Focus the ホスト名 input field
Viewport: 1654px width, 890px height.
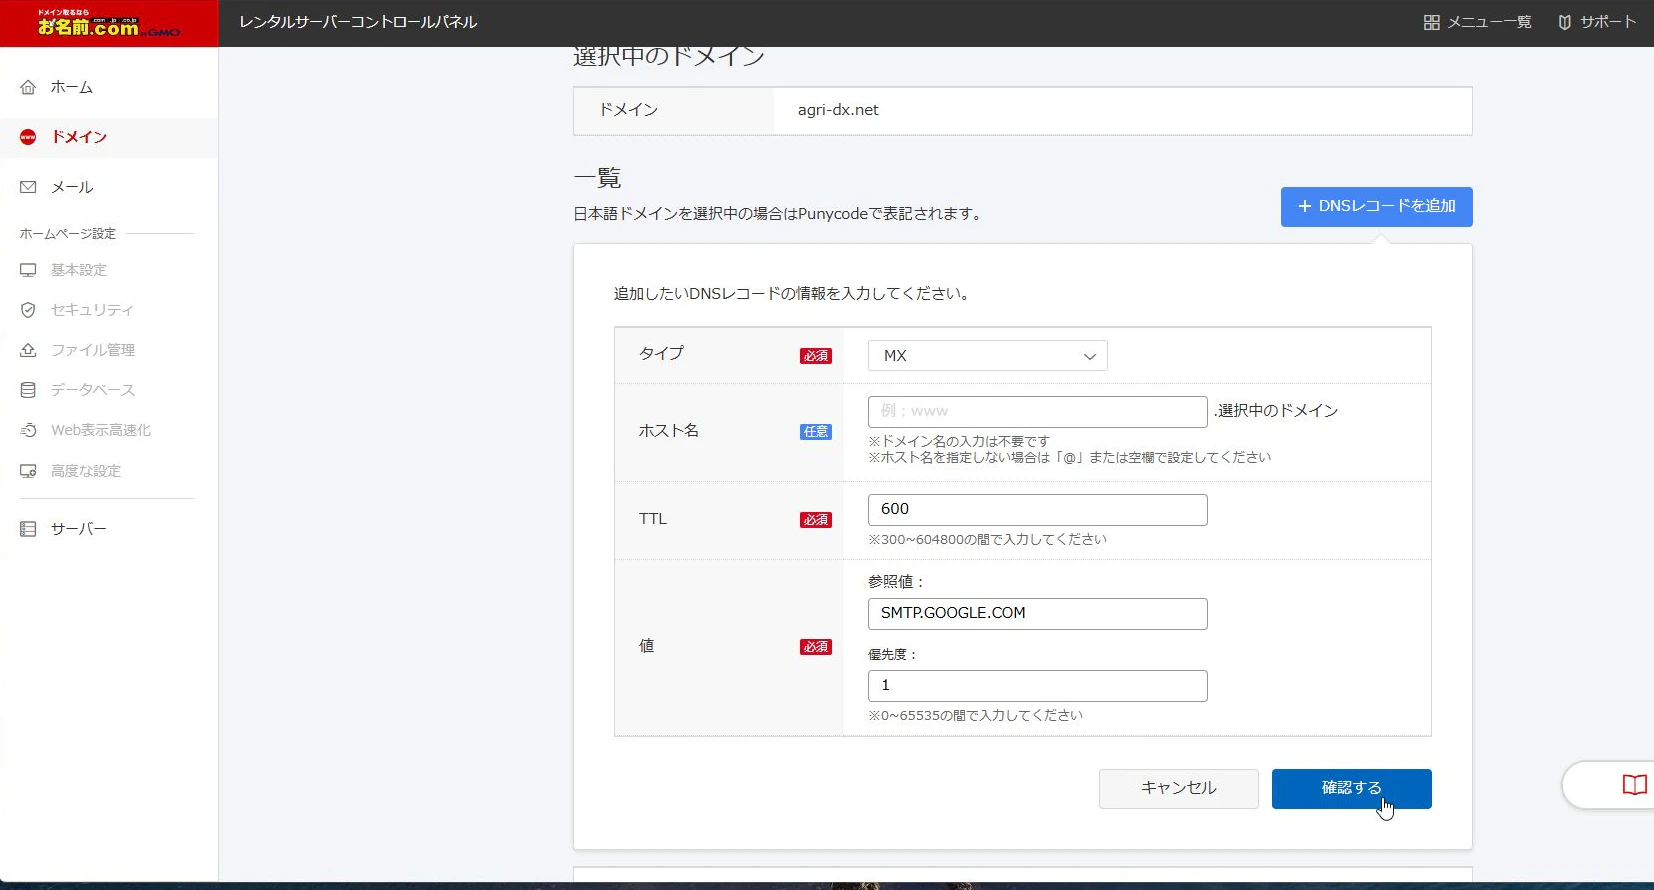tap(1037, 411)
